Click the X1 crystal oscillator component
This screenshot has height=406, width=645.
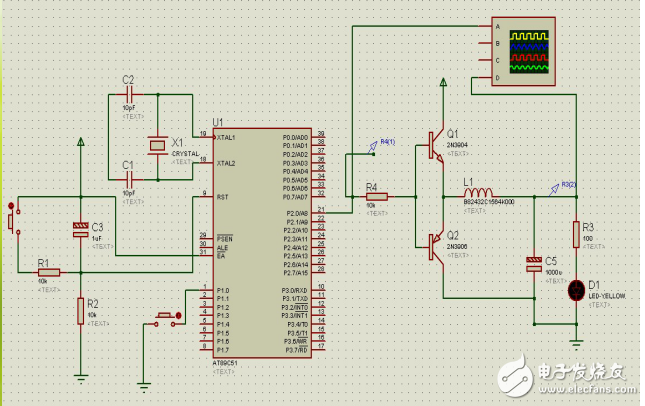[156, 146]
